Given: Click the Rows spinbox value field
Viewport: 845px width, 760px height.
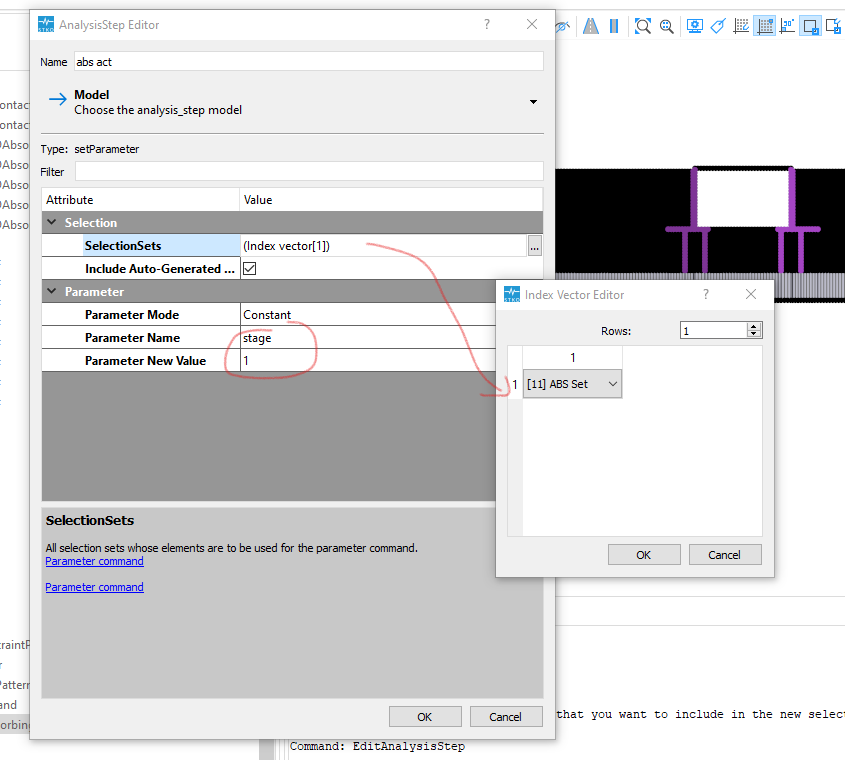Looking at the screenshot, I should pos(714,330).
